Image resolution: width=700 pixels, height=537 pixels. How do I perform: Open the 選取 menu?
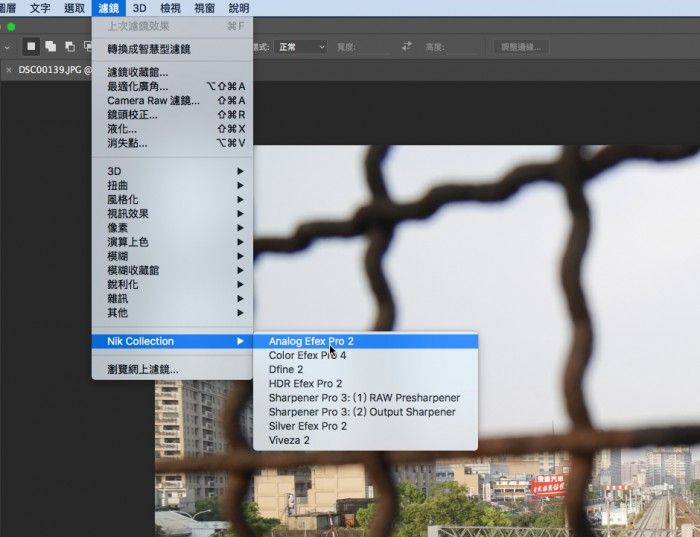74,8
